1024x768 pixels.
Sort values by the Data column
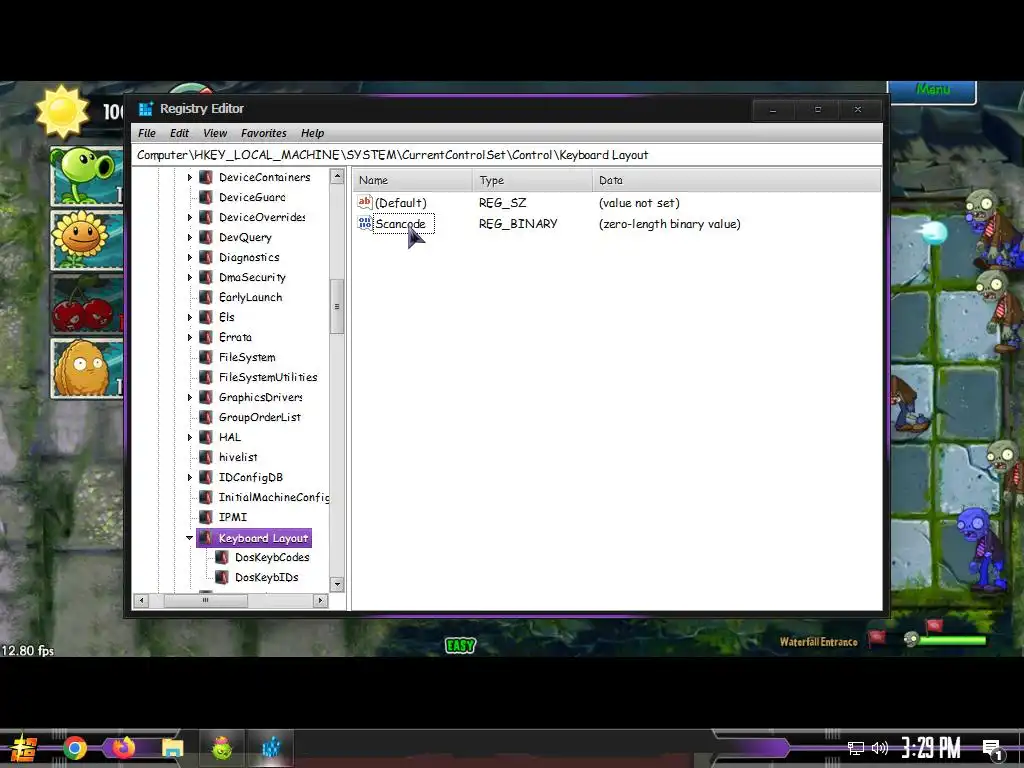pos(736,180)
